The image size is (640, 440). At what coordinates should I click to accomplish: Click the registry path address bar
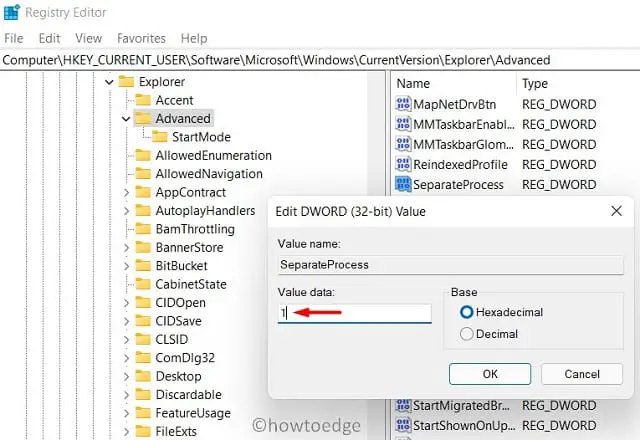(x=320, y=60)
